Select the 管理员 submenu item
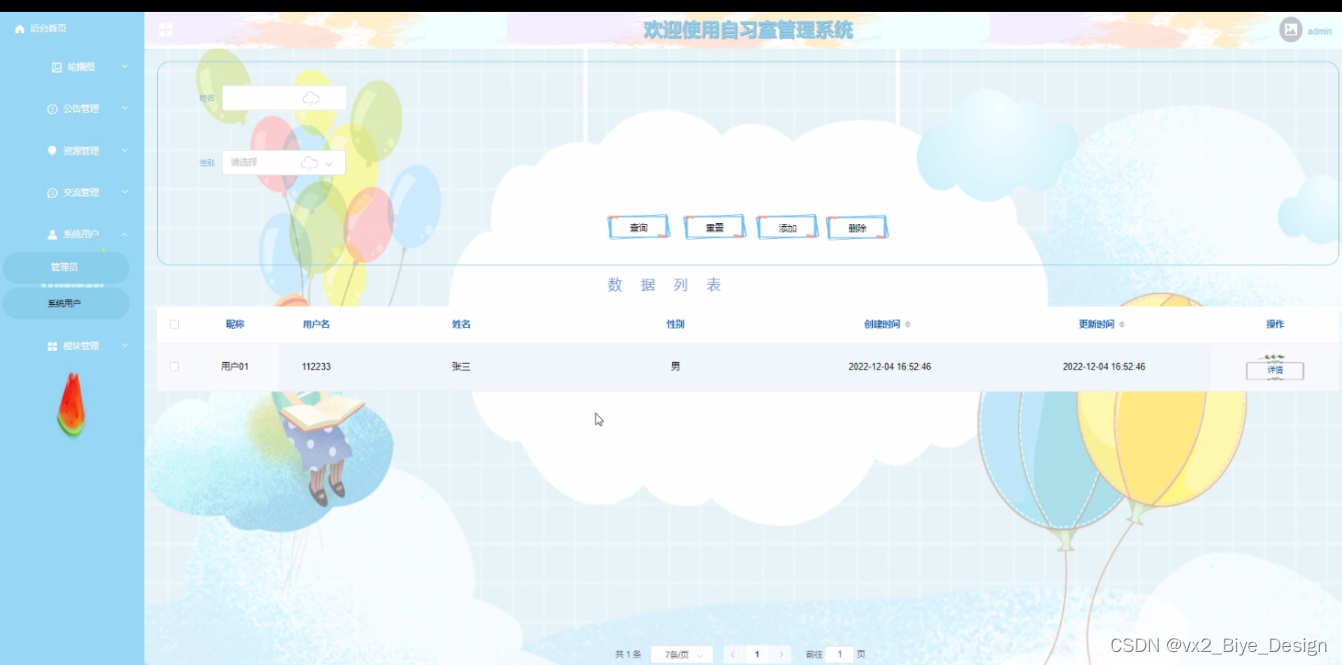 pos(65,267)
